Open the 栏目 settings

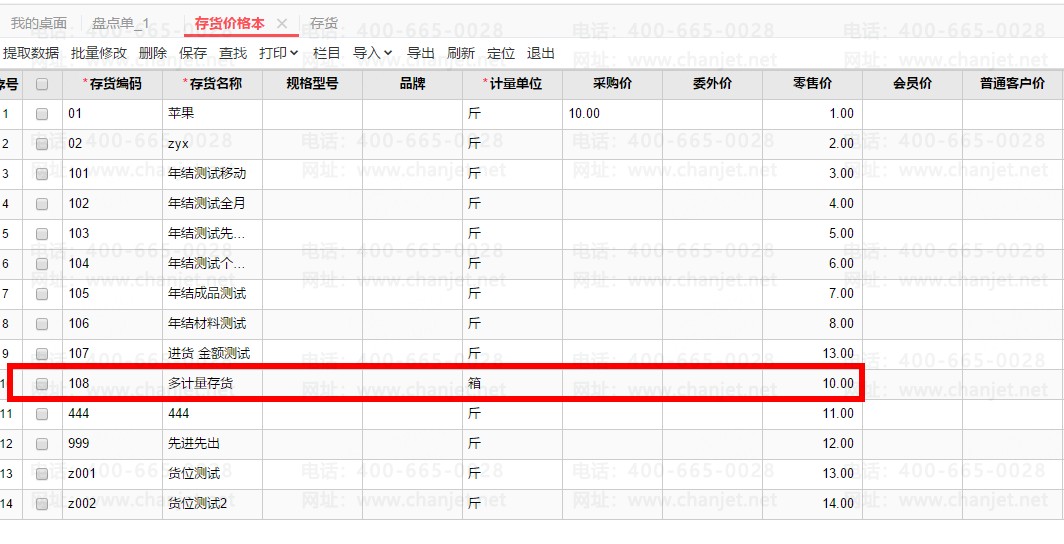point(326,53)
